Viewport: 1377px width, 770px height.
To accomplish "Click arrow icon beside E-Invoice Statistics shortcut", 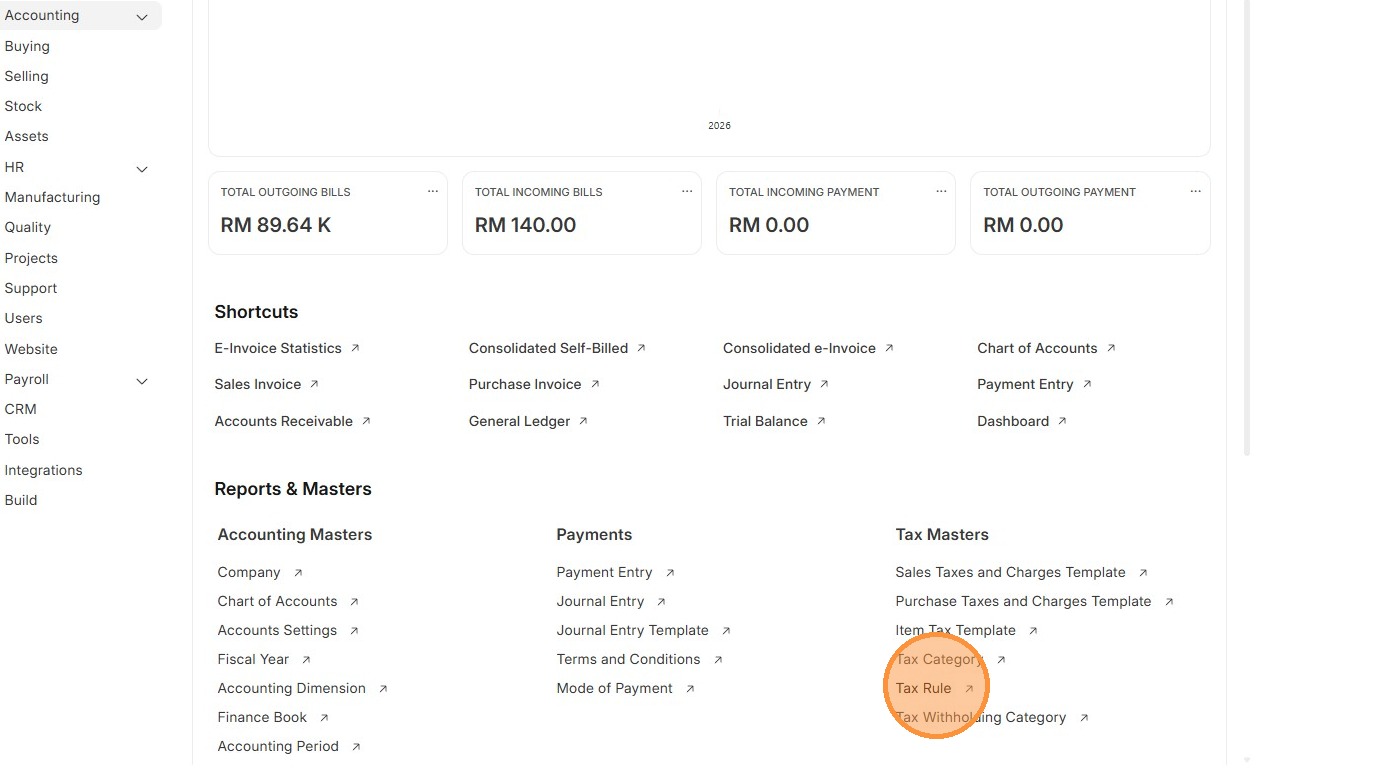I will tap(355, 348).
